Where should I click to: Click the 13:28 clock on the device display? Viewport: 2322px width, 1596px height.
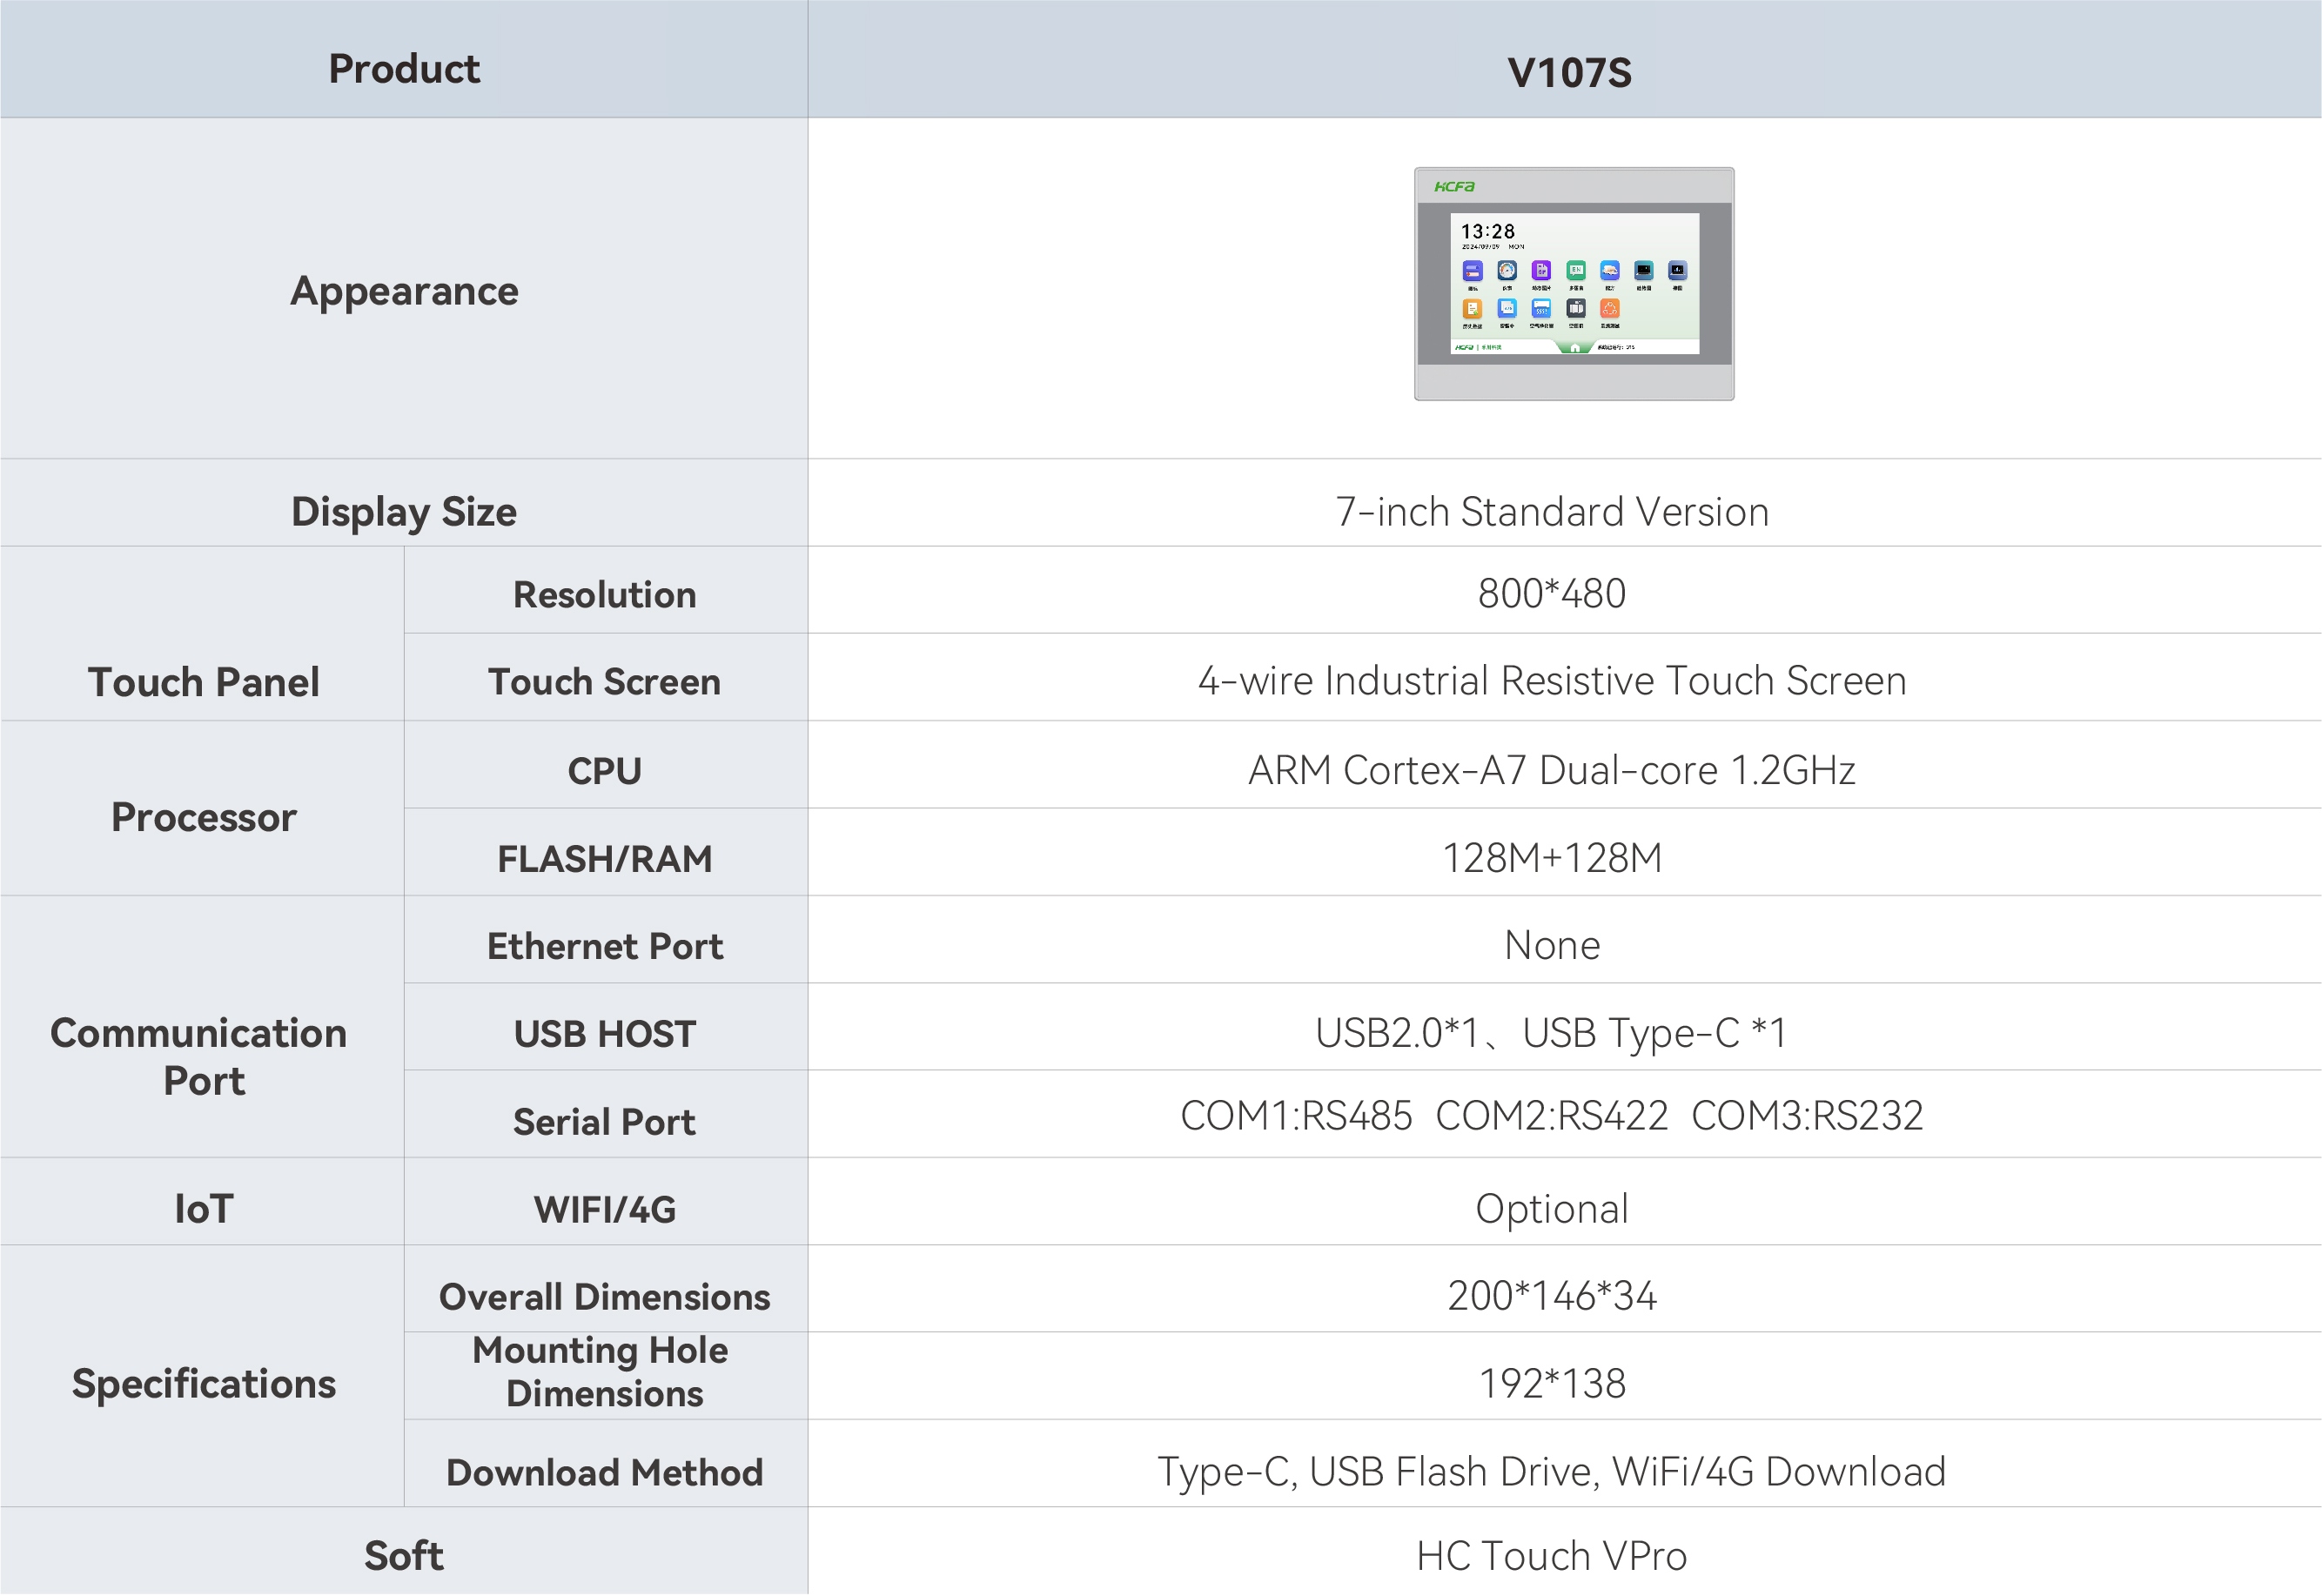[x=1487, y=232]
